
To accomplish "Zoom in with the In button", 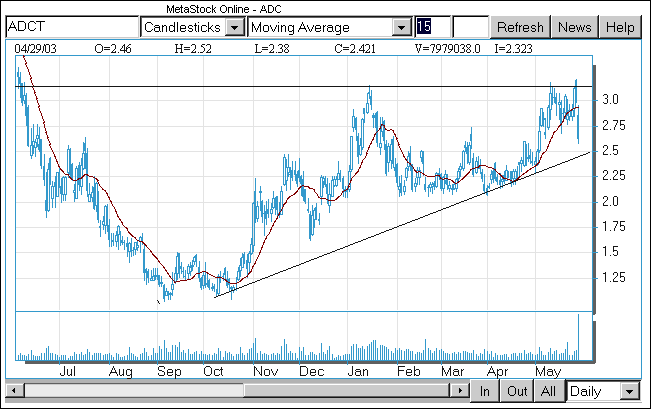I will click(x=485, y=391).
